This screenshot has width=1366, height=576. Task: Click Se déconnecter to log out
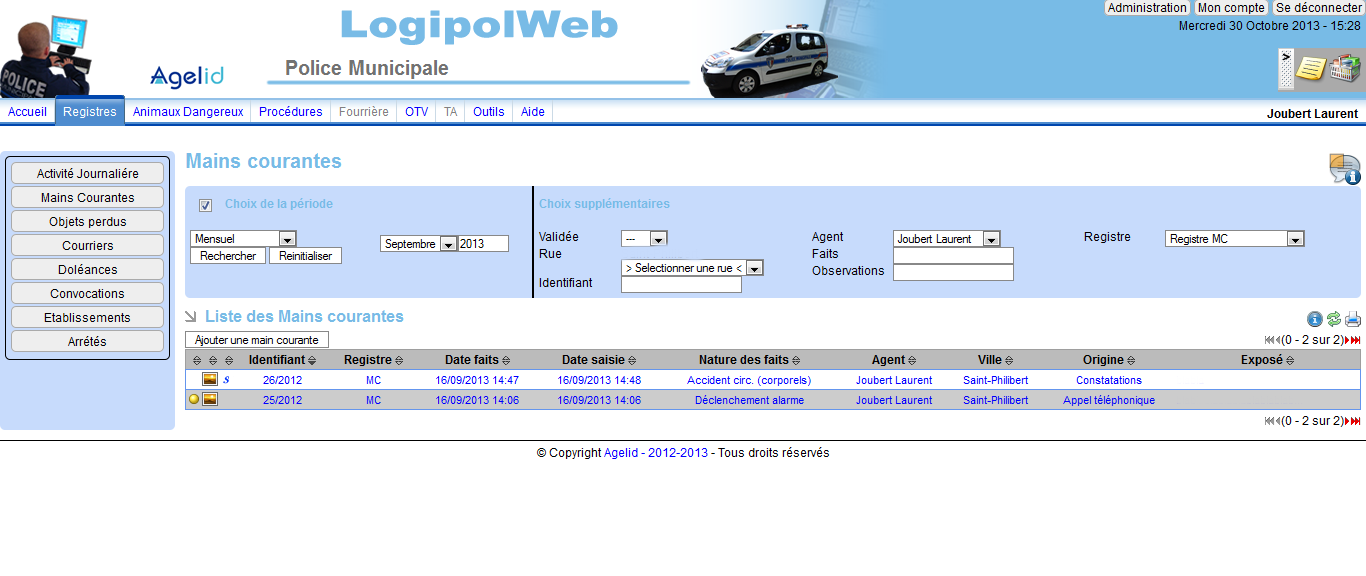point(1318,8)
